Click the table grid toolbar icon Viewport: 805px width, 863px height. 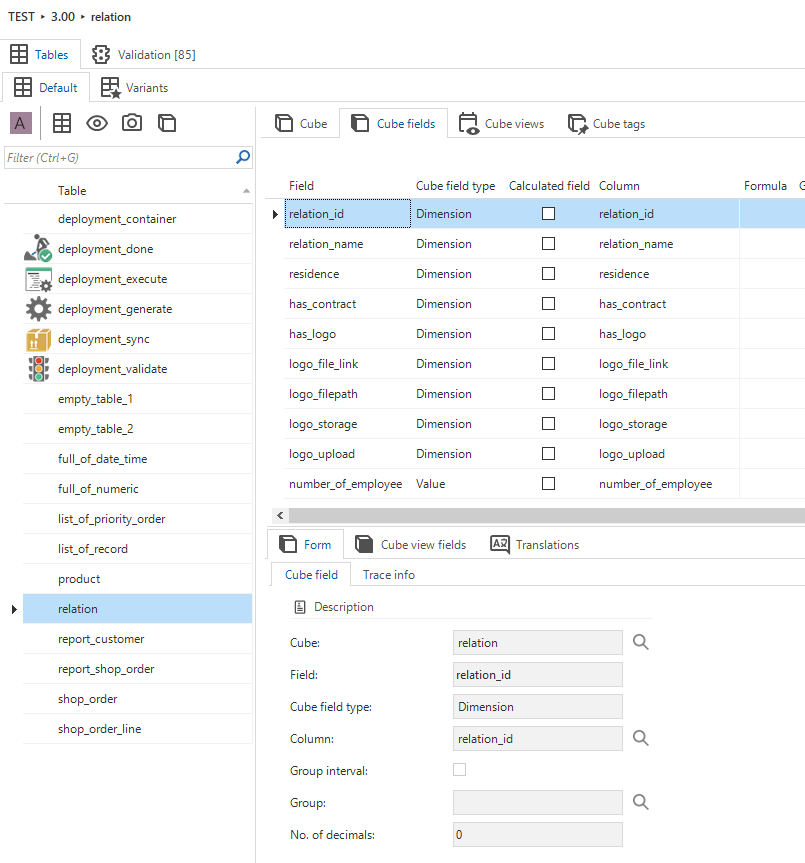coord(62,123)
